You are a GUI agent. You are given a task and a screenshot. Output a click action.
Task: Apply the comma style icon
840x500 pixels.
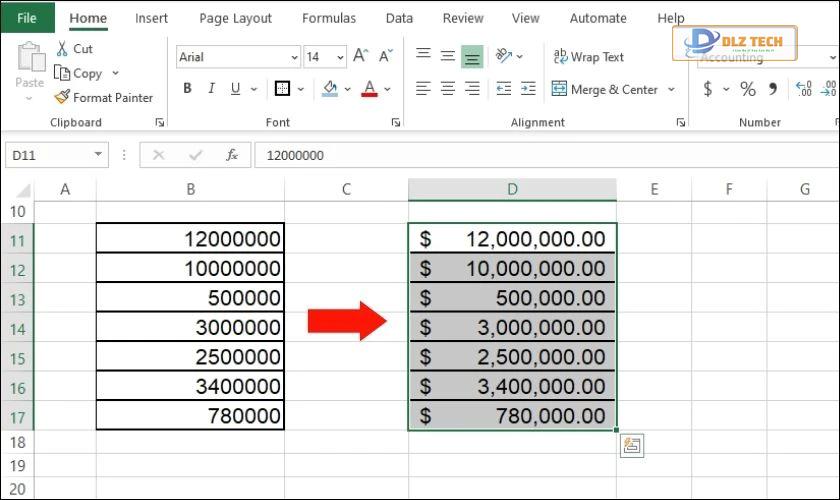point(772,88)
